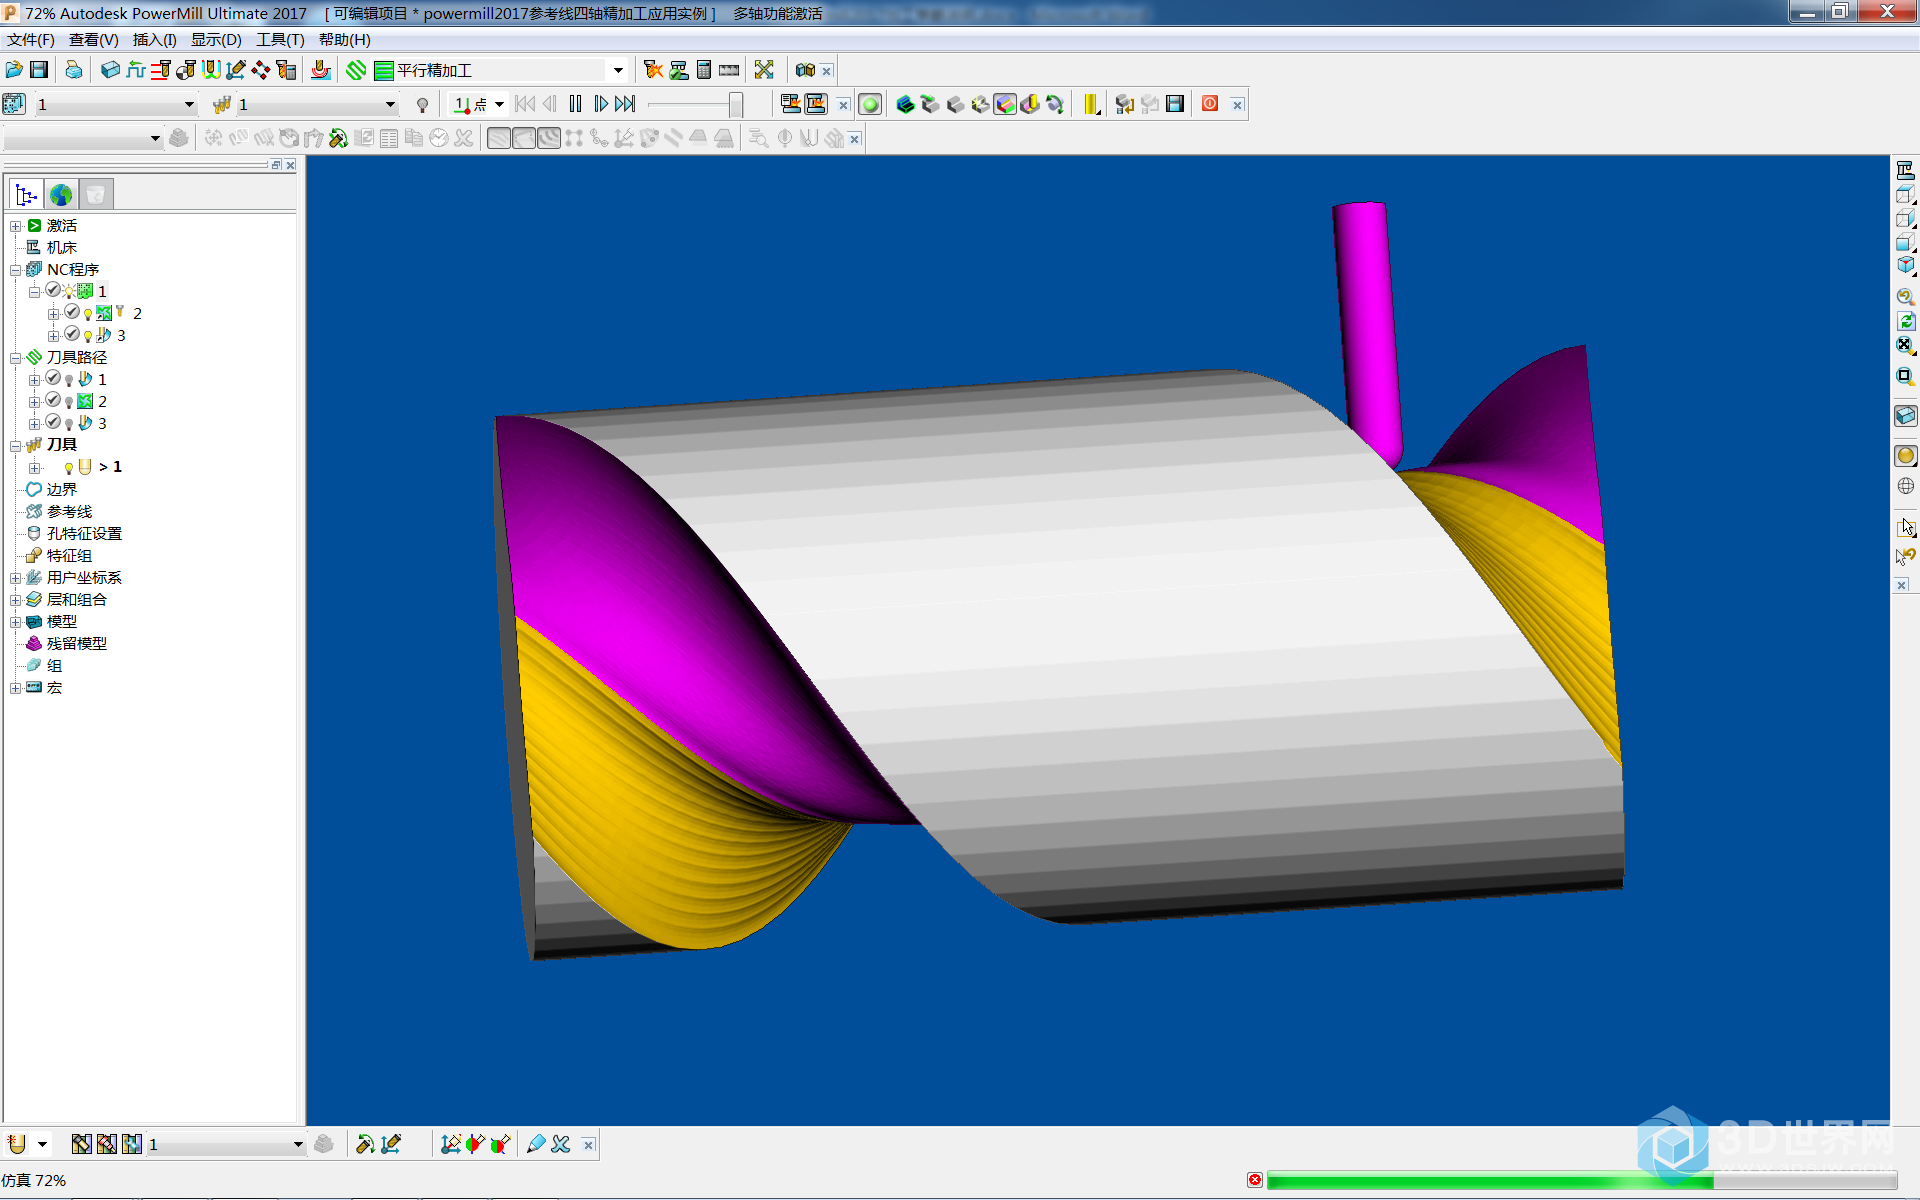This screenshot has height=1200, width=1920.
Task: Open the rapid move heights icon
Action: click(161, 70)
